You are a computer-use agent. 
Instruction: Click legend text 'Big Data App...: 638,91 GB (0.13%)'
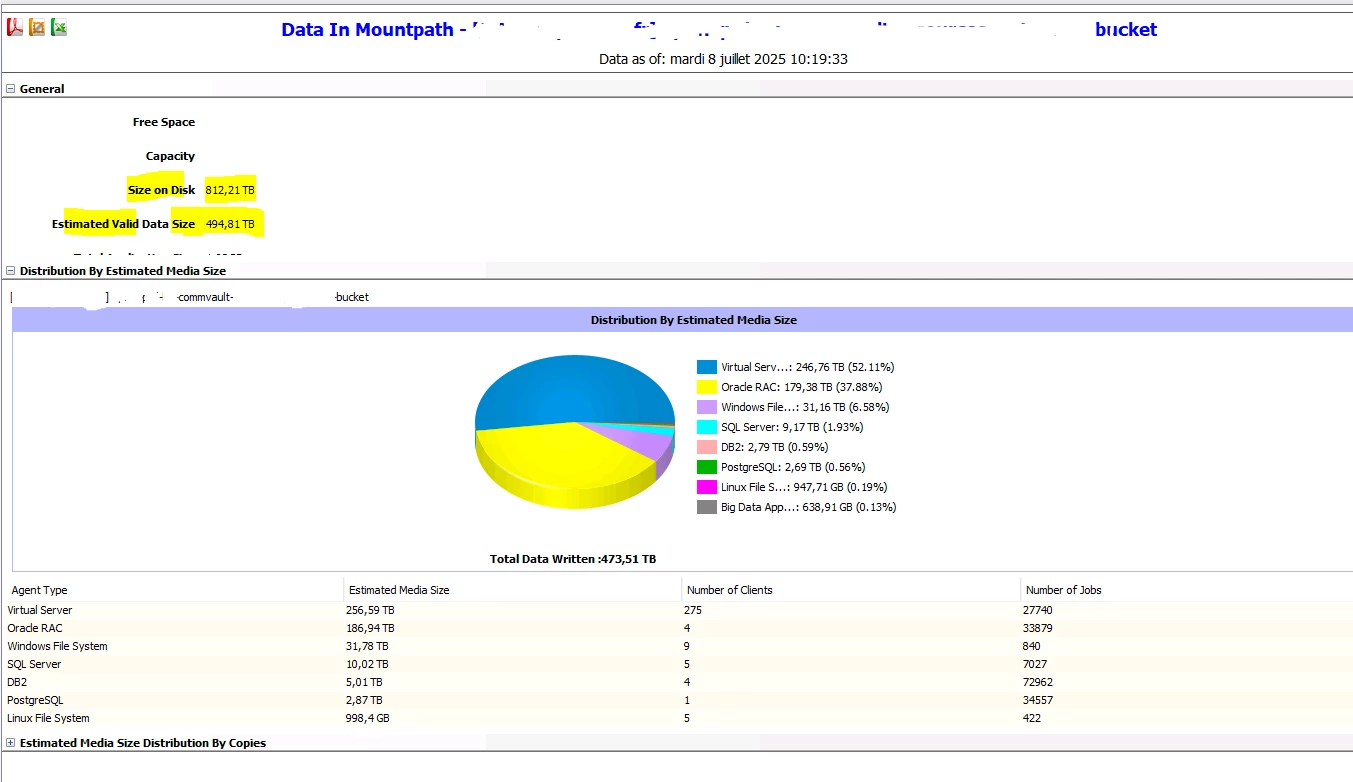(809, 507)
